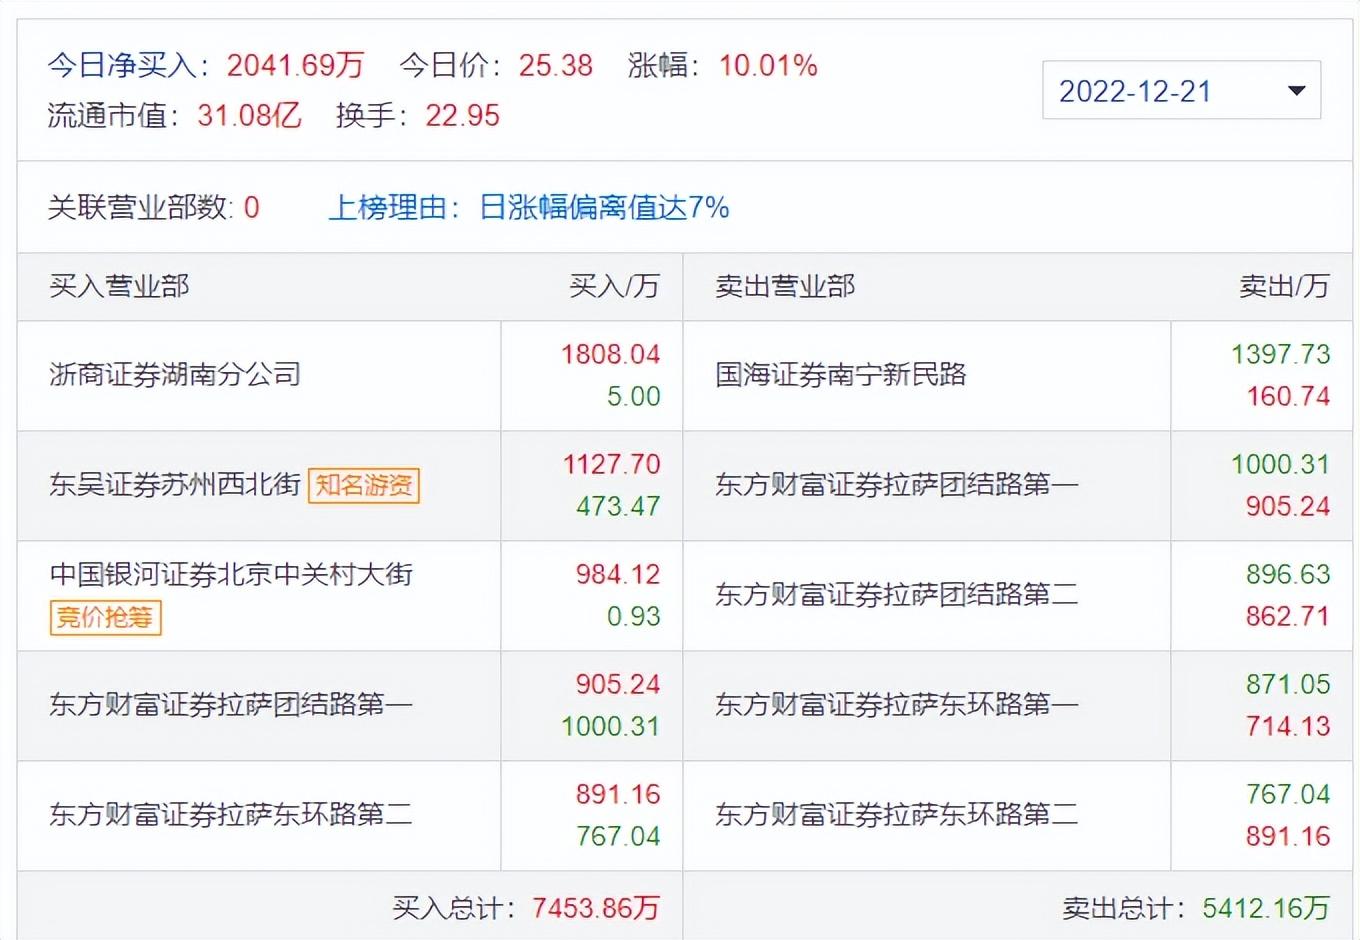Click the 上榜理由 日涨幅偏离值达7% link
The image size is (1360, 940).
point(529,207)
